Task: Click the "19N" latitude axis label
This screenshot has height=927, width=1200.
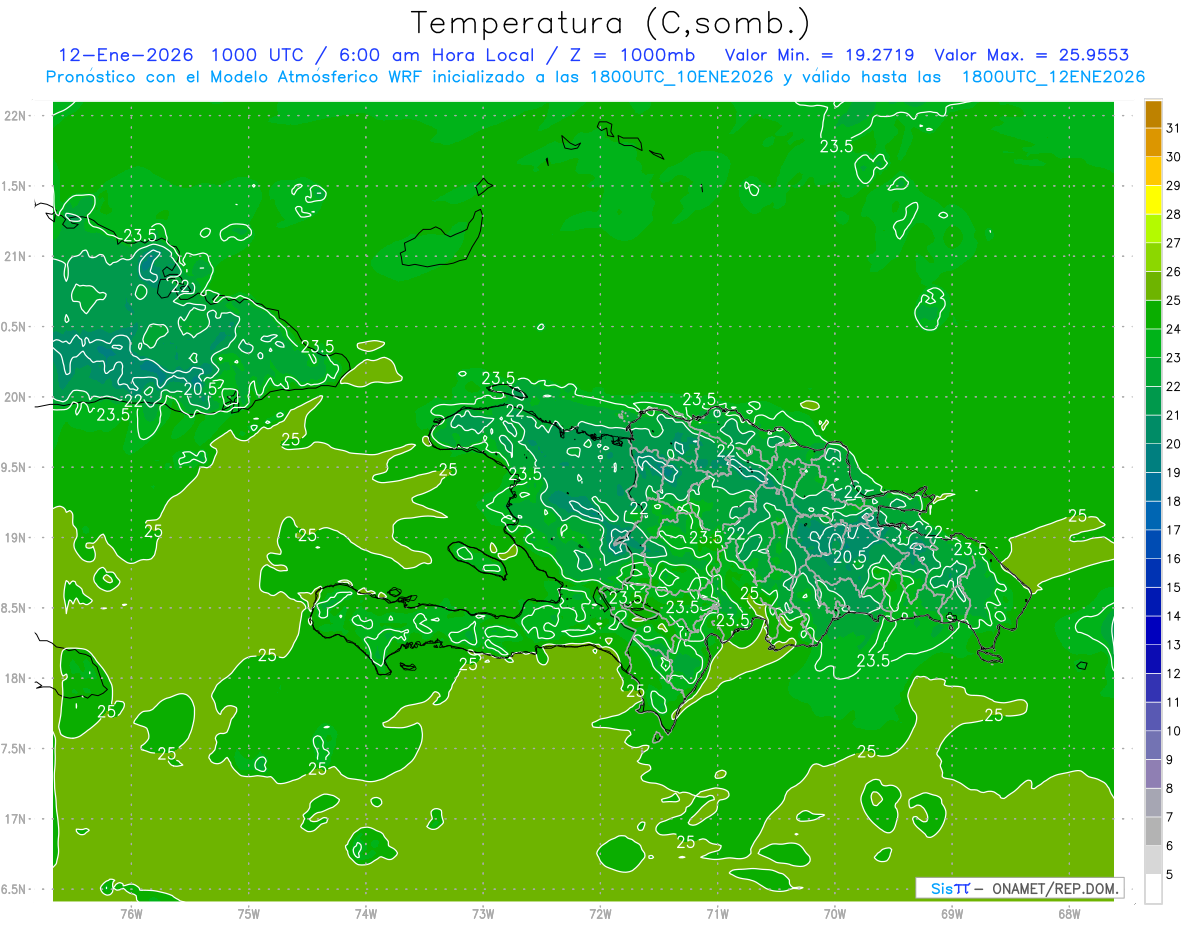Action: [15, 537]
